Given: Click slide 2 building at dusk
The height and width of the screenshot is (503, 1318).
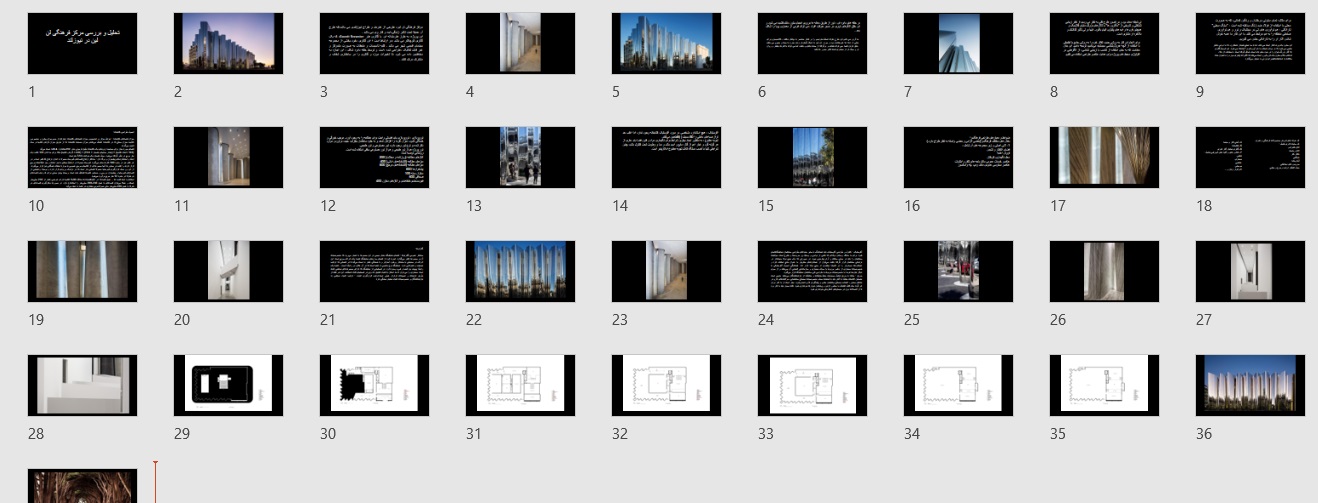Looking at the screenshot, I should (228, 43).
